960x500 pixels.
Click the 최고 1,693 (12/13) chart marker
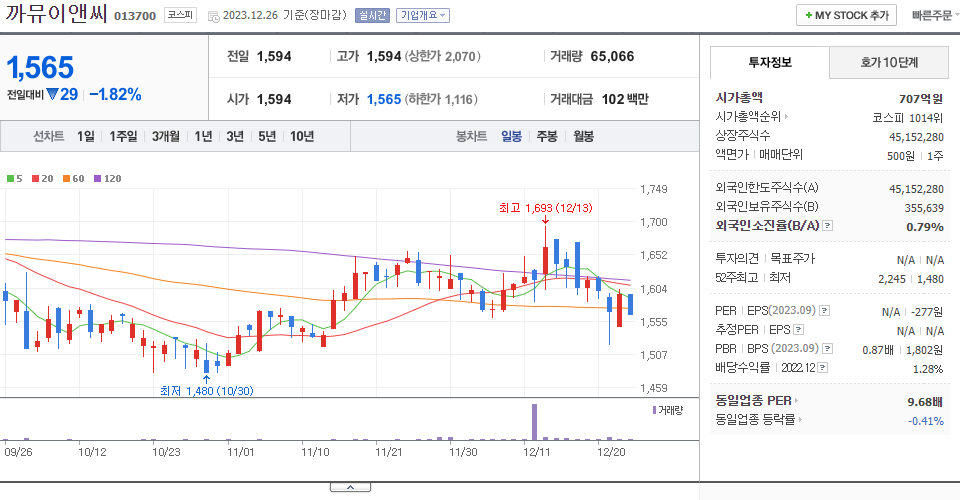(546, 208)
